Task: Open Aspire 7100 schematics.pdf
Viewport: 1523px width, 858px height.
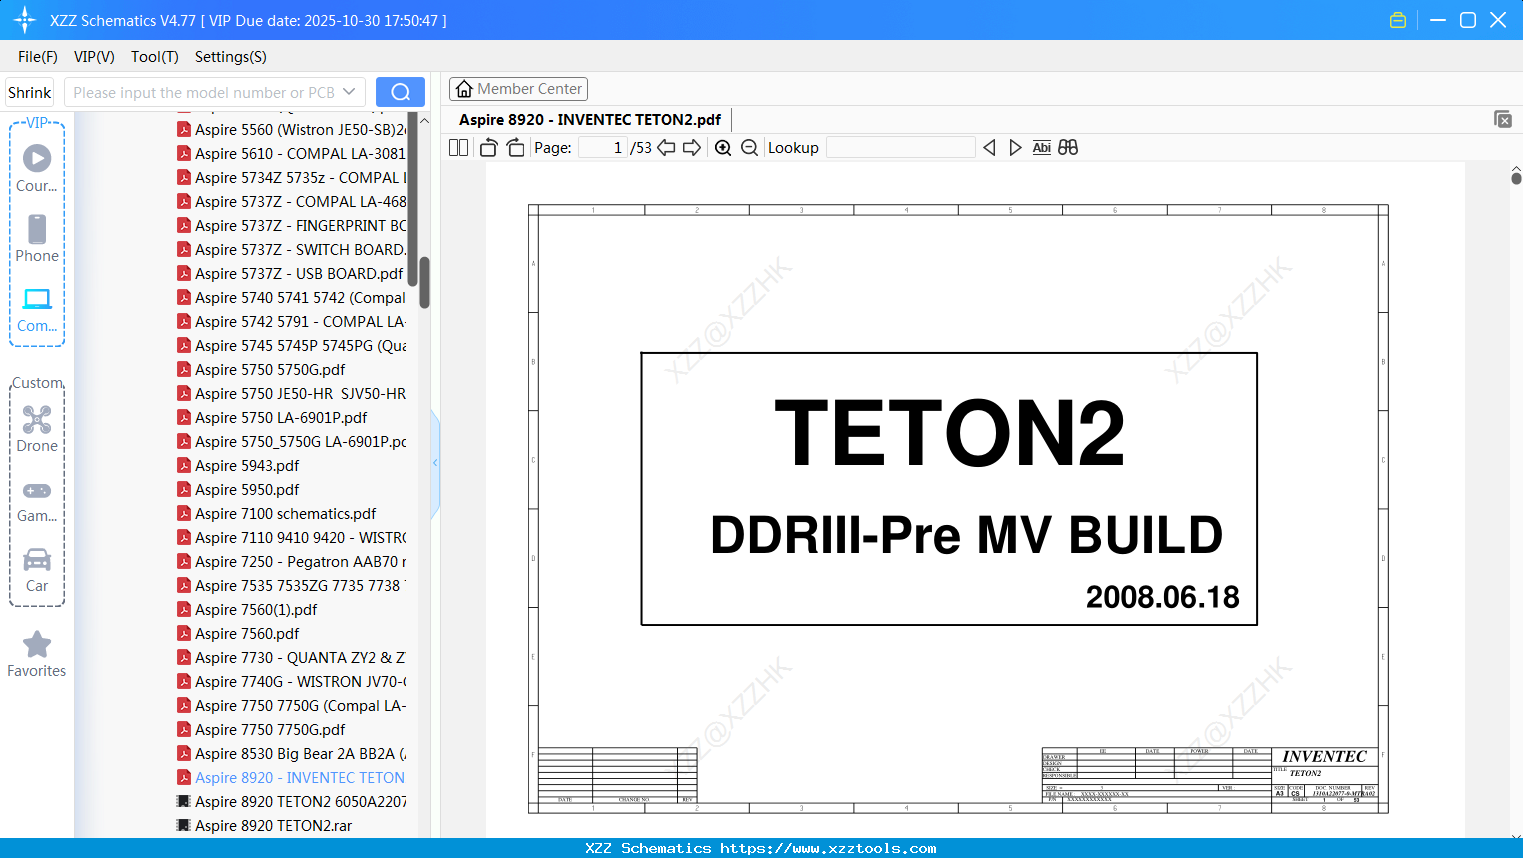Action: 277,514
